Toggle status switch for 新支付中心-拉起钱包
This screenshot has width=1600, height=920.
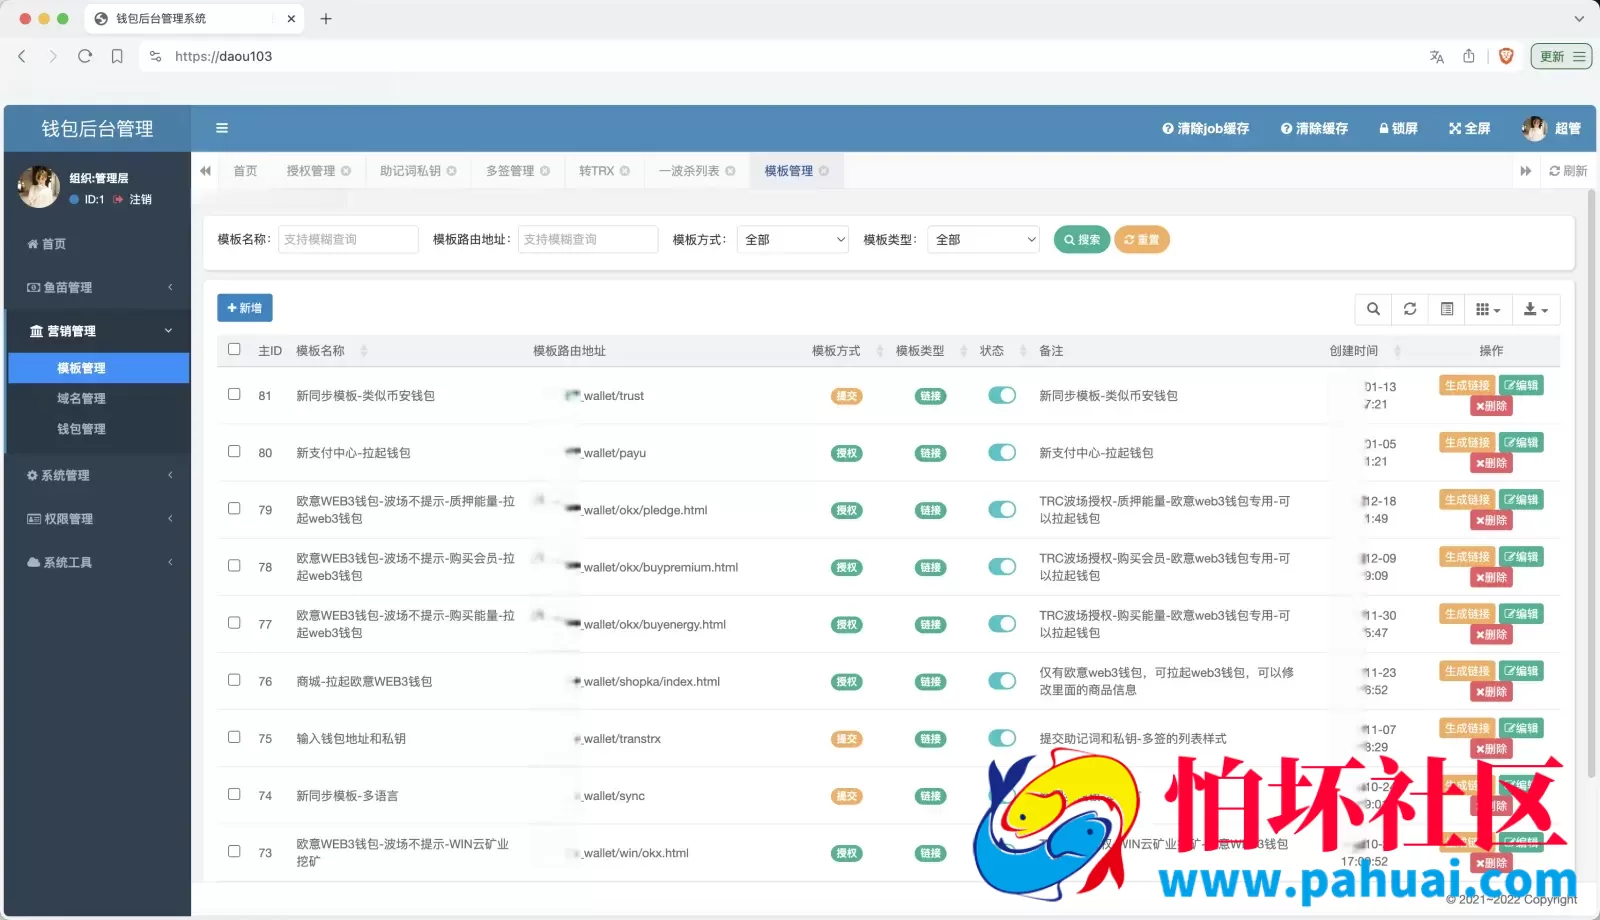point(1002,452)
